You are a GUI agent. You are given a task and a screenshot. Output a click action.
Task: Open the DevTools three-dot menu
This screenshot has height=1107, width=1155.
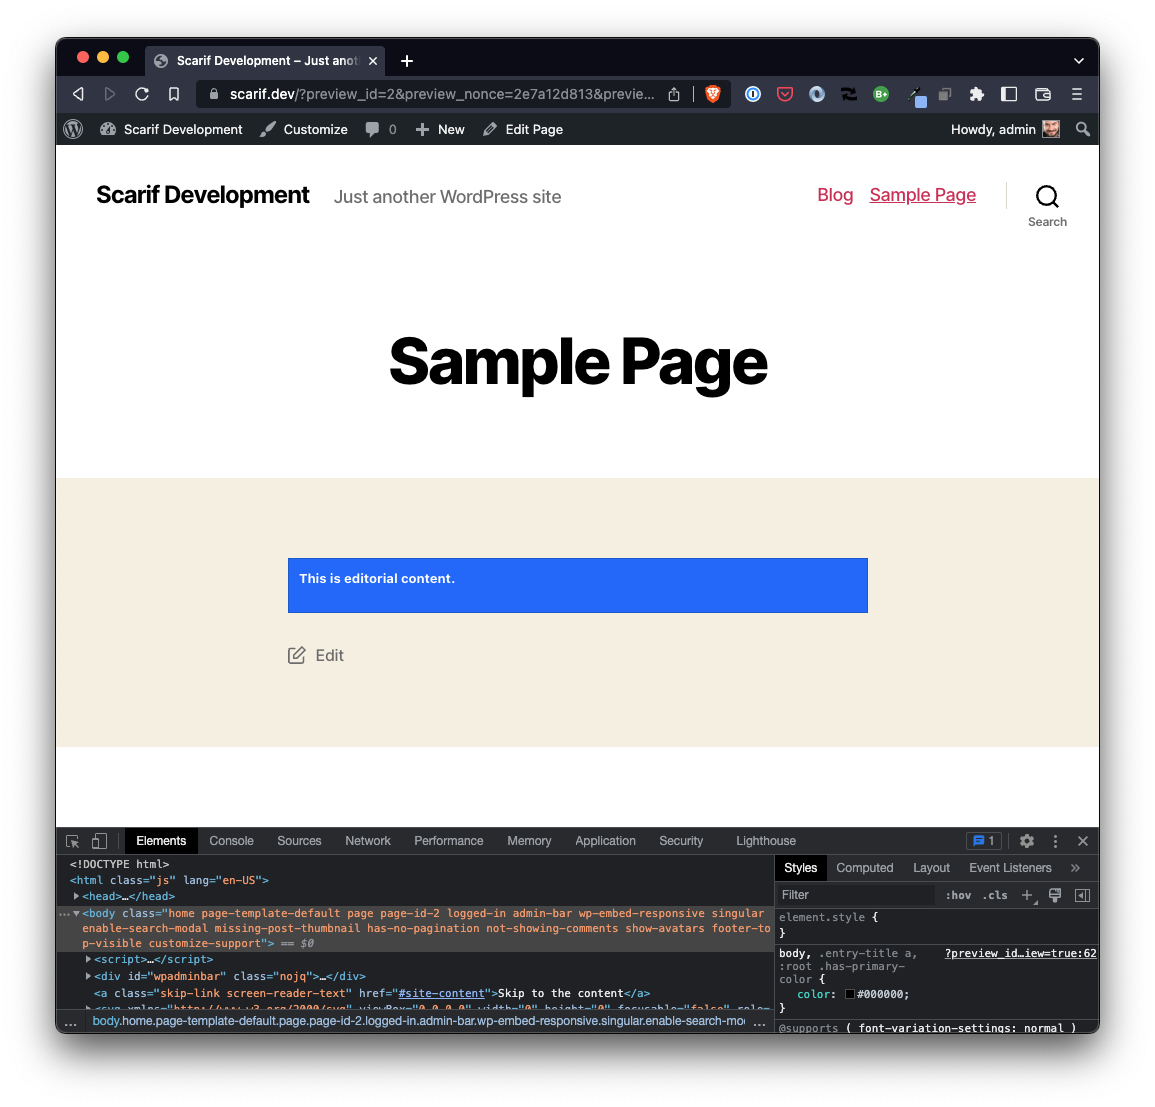pyautogui.click(x=1054, y=841)
